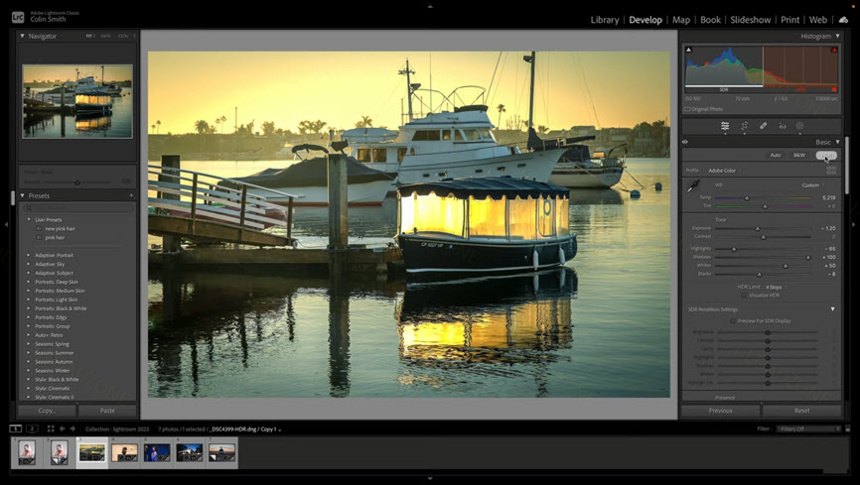
Task: Select the last filmstrip thumbnail
Action: [x=222, y=453]
